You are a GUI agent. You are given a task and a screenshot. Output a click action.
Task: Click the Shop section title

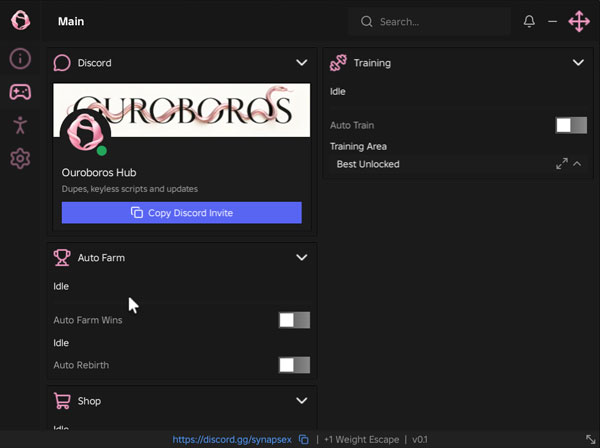(x=89, y=401)
